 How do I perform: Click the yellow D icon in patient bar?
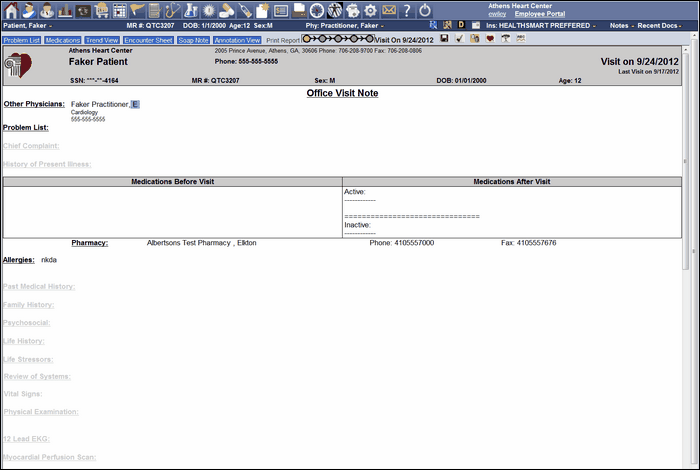pos(461,25)
